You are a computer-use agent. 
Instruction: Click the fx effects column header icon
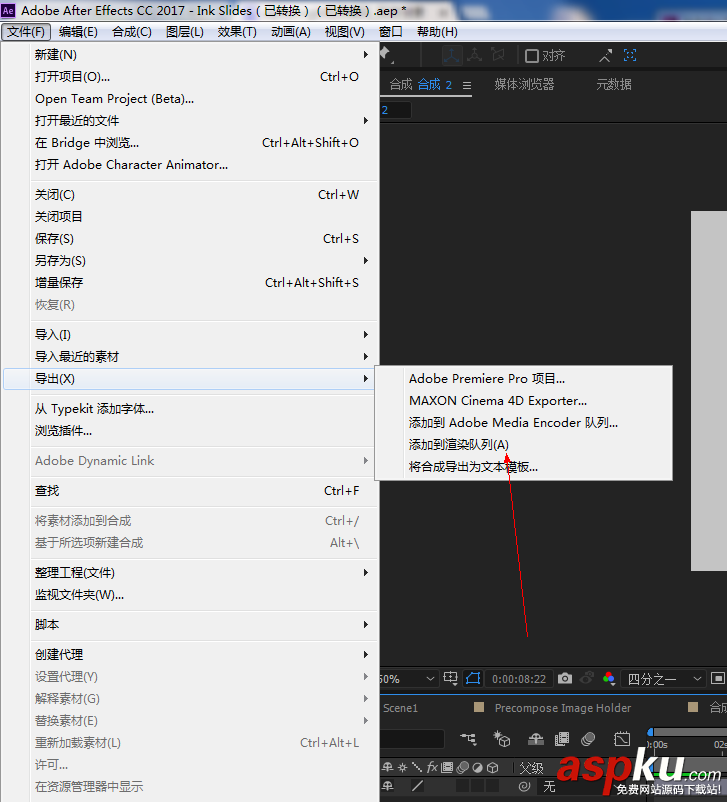pyautogui.click(x=432, y=767)
